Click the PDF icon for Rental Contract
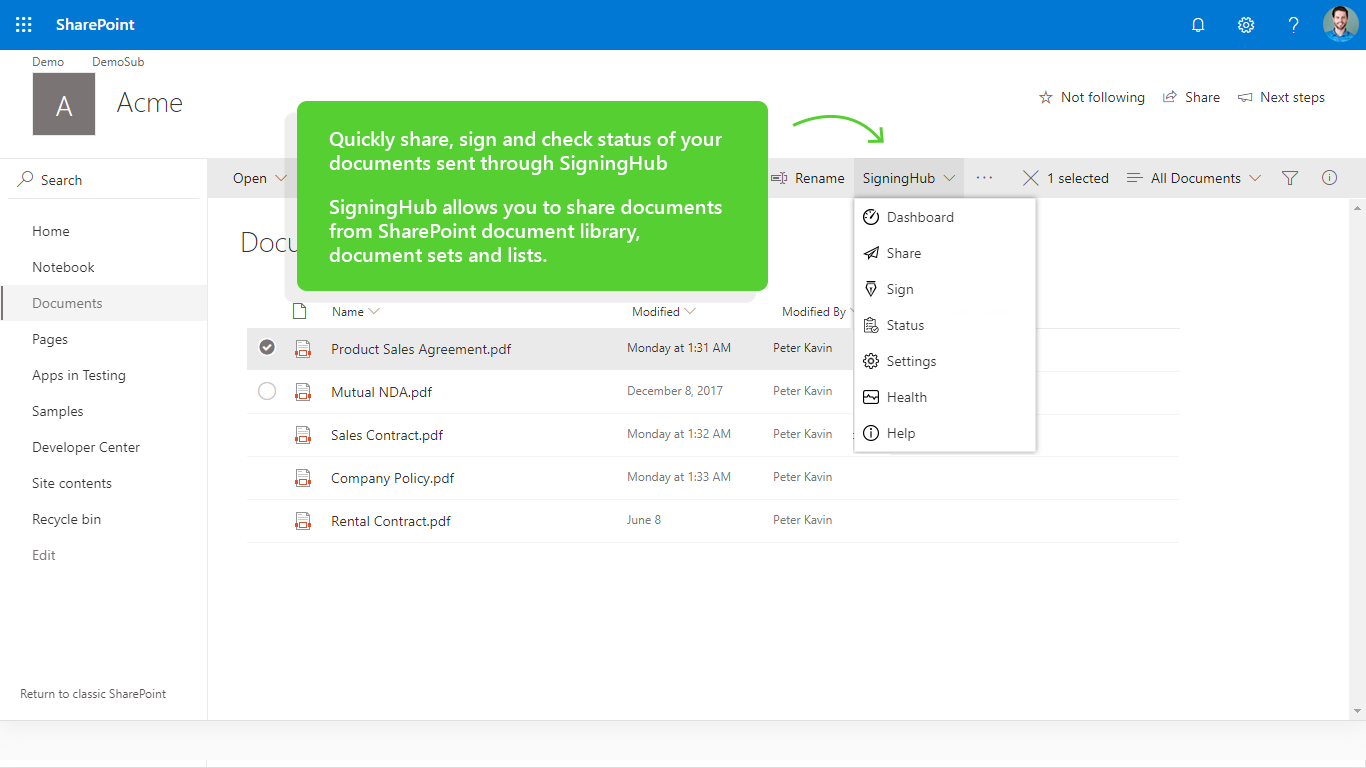The image size is (1366, 768). point(302,521)
